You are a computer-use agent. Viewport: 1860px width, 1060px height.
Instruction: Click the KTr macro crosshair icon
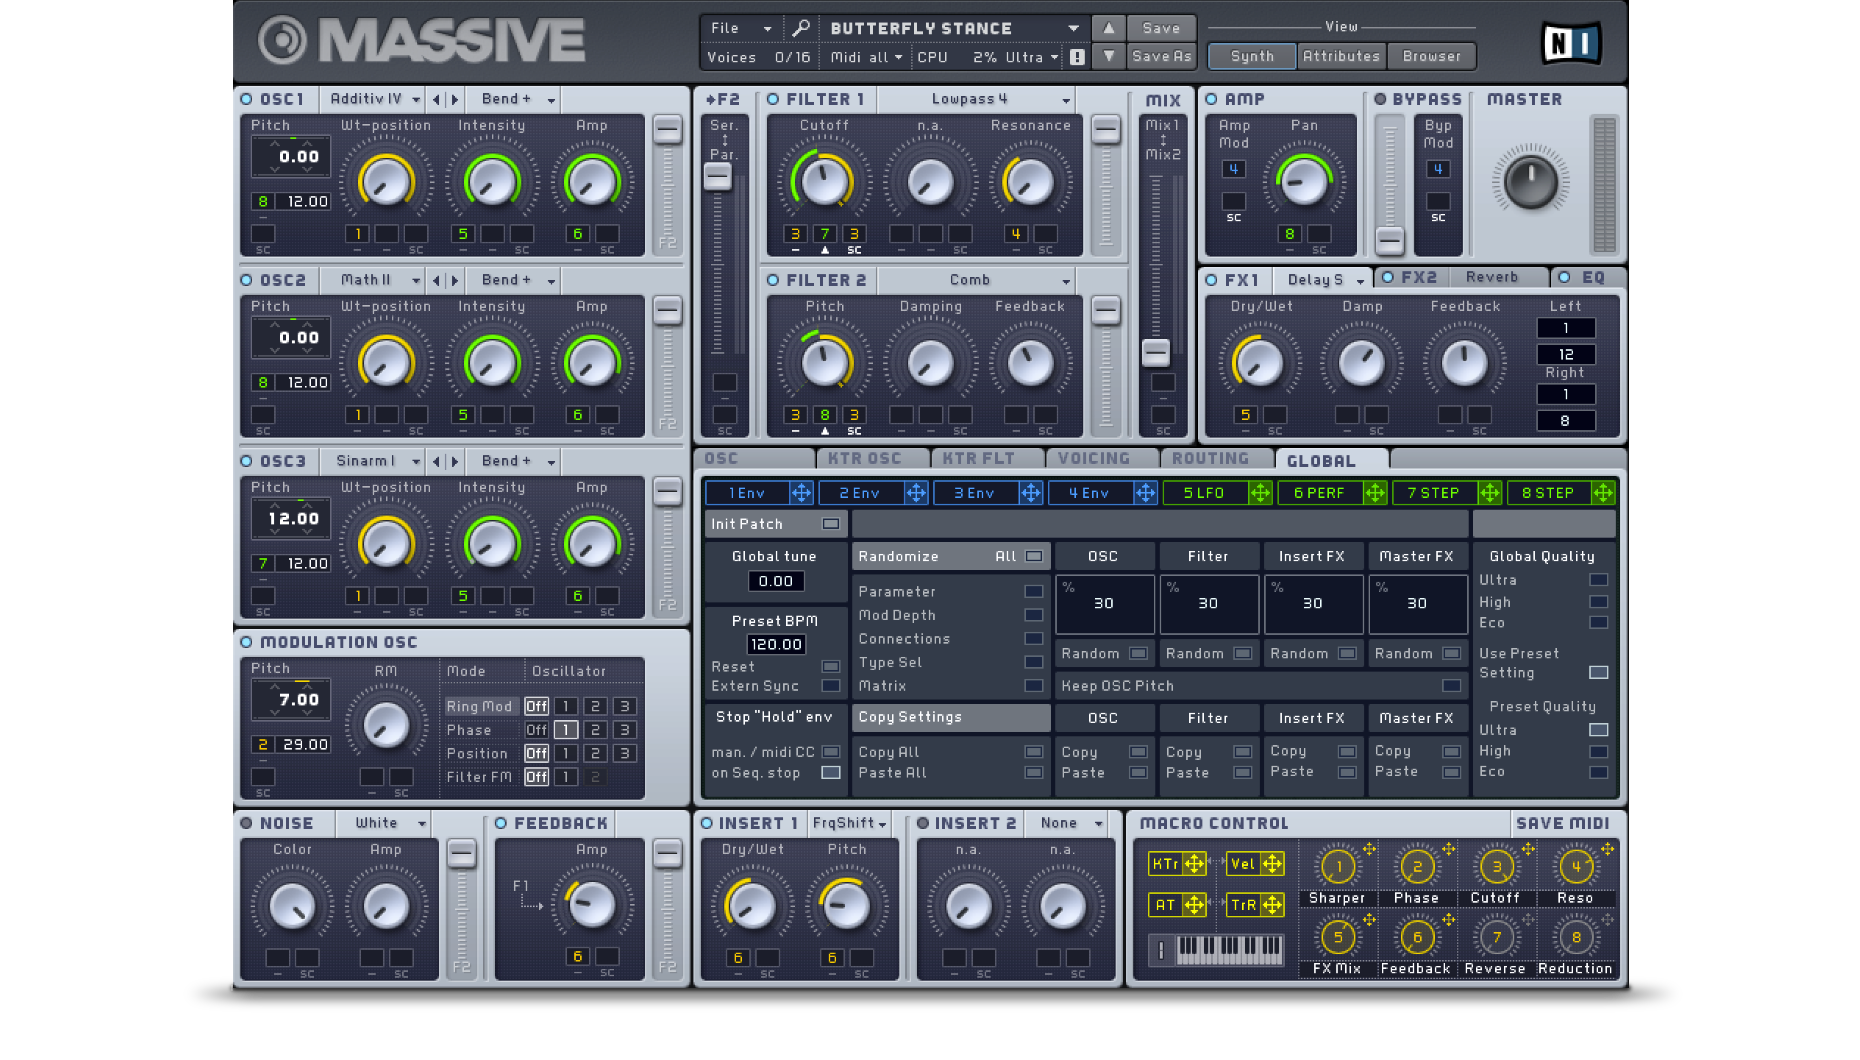click(x=1194, y=864)
